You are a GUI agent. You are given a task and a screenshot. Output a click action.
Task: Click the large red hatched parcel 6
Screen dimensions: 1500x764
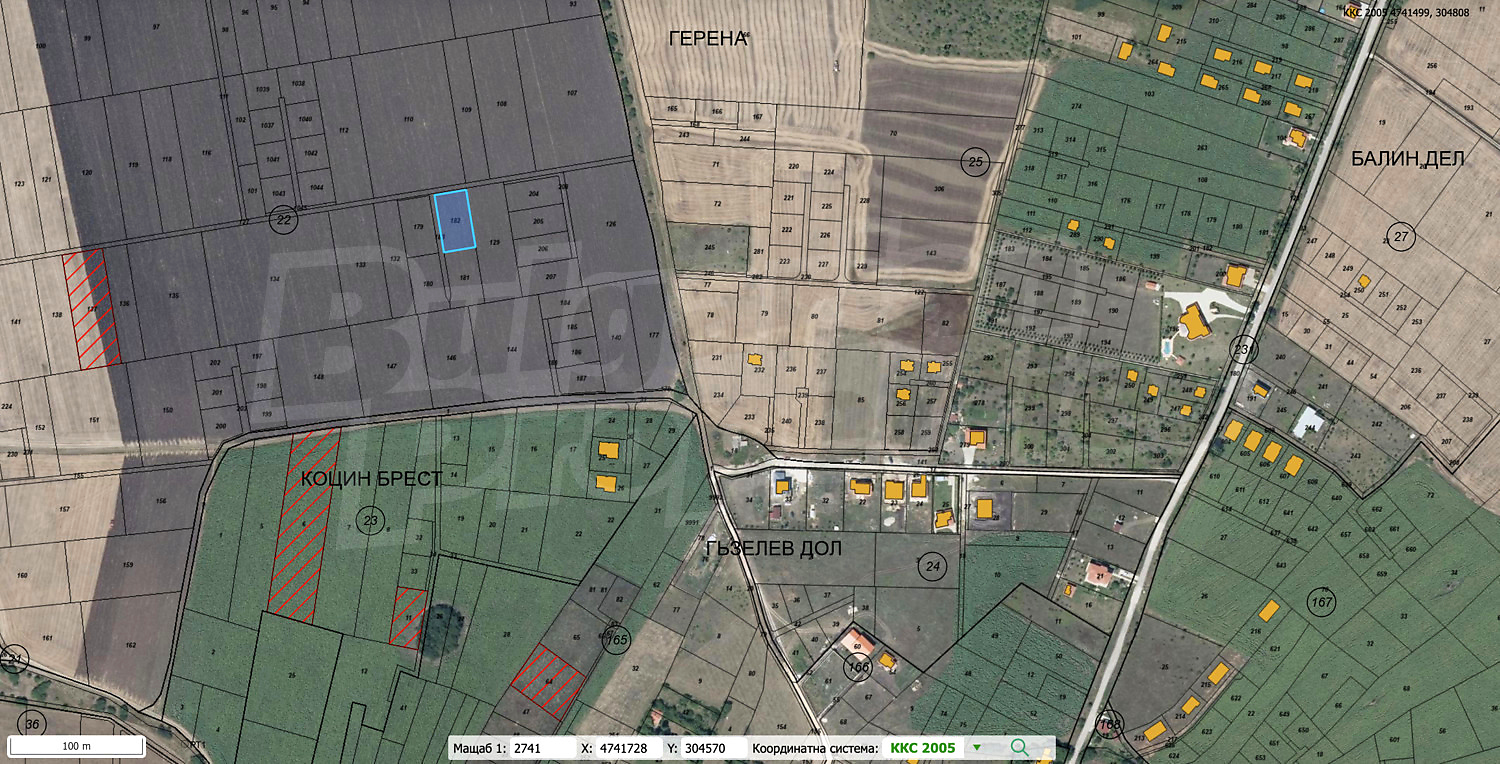[303, 525]
